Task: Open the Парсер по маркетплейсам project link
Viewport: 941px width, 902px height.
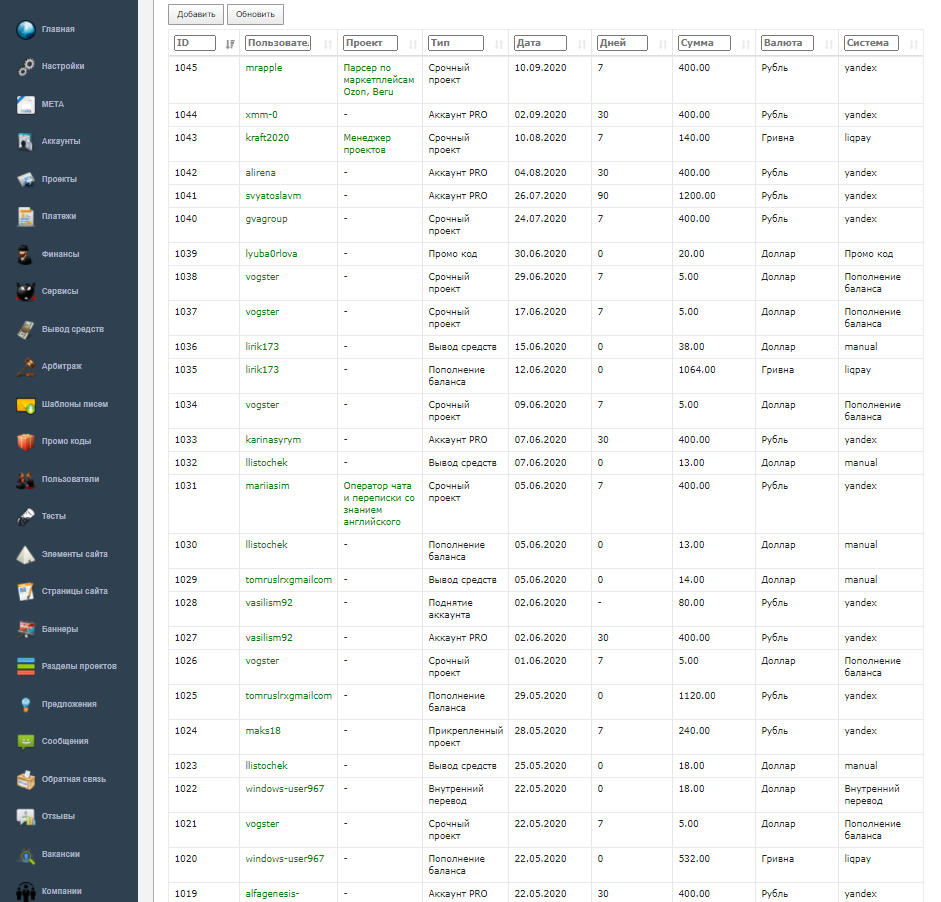Action: coord(379,80)
